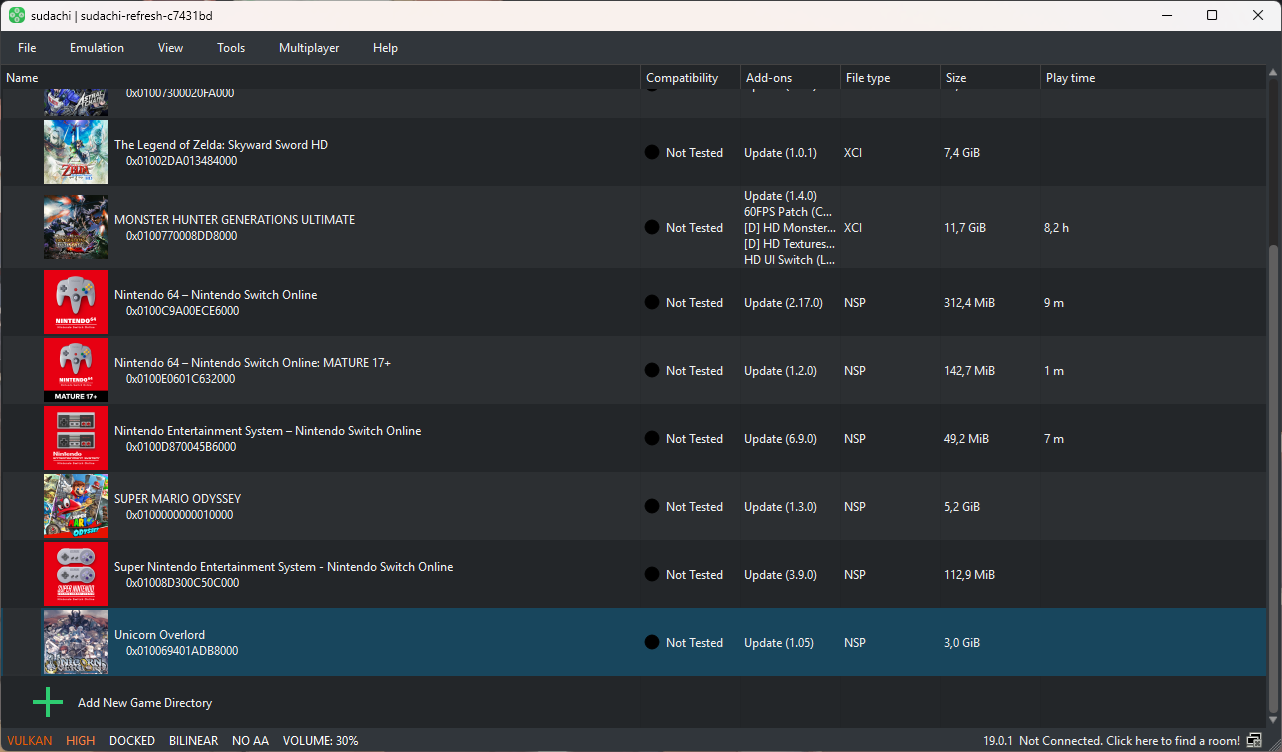This screenshot has width=1282, height=752.
Task: Toggle the VULKAN graphics API button
Action: [x=29, y=741]
